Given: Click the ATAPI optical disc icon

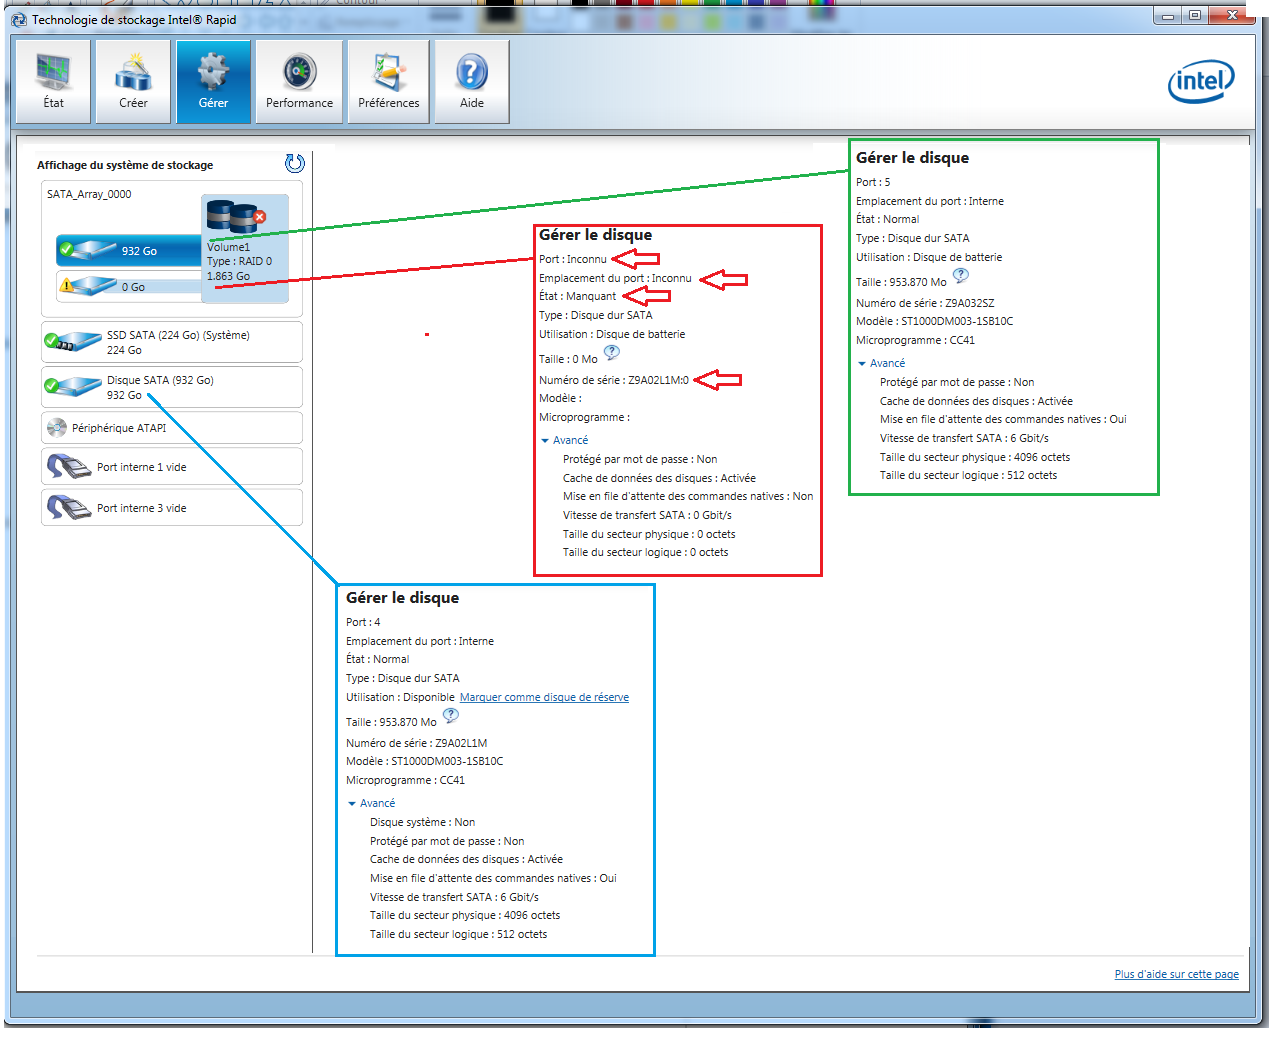Looking at the screenshot, I should pos(57,428).
